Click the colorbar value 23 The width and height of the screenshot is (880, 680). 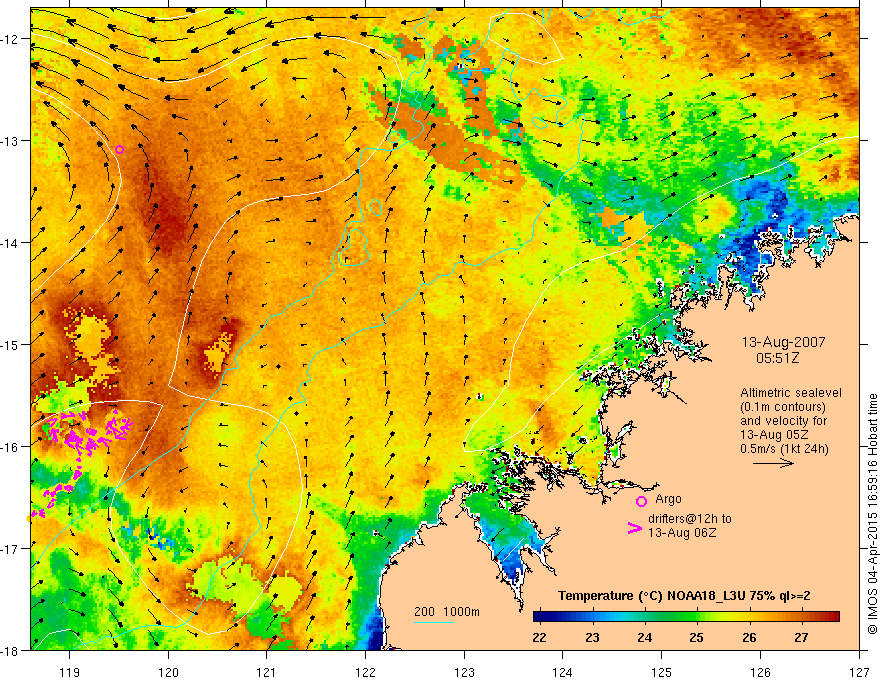[x=592, y=637]
